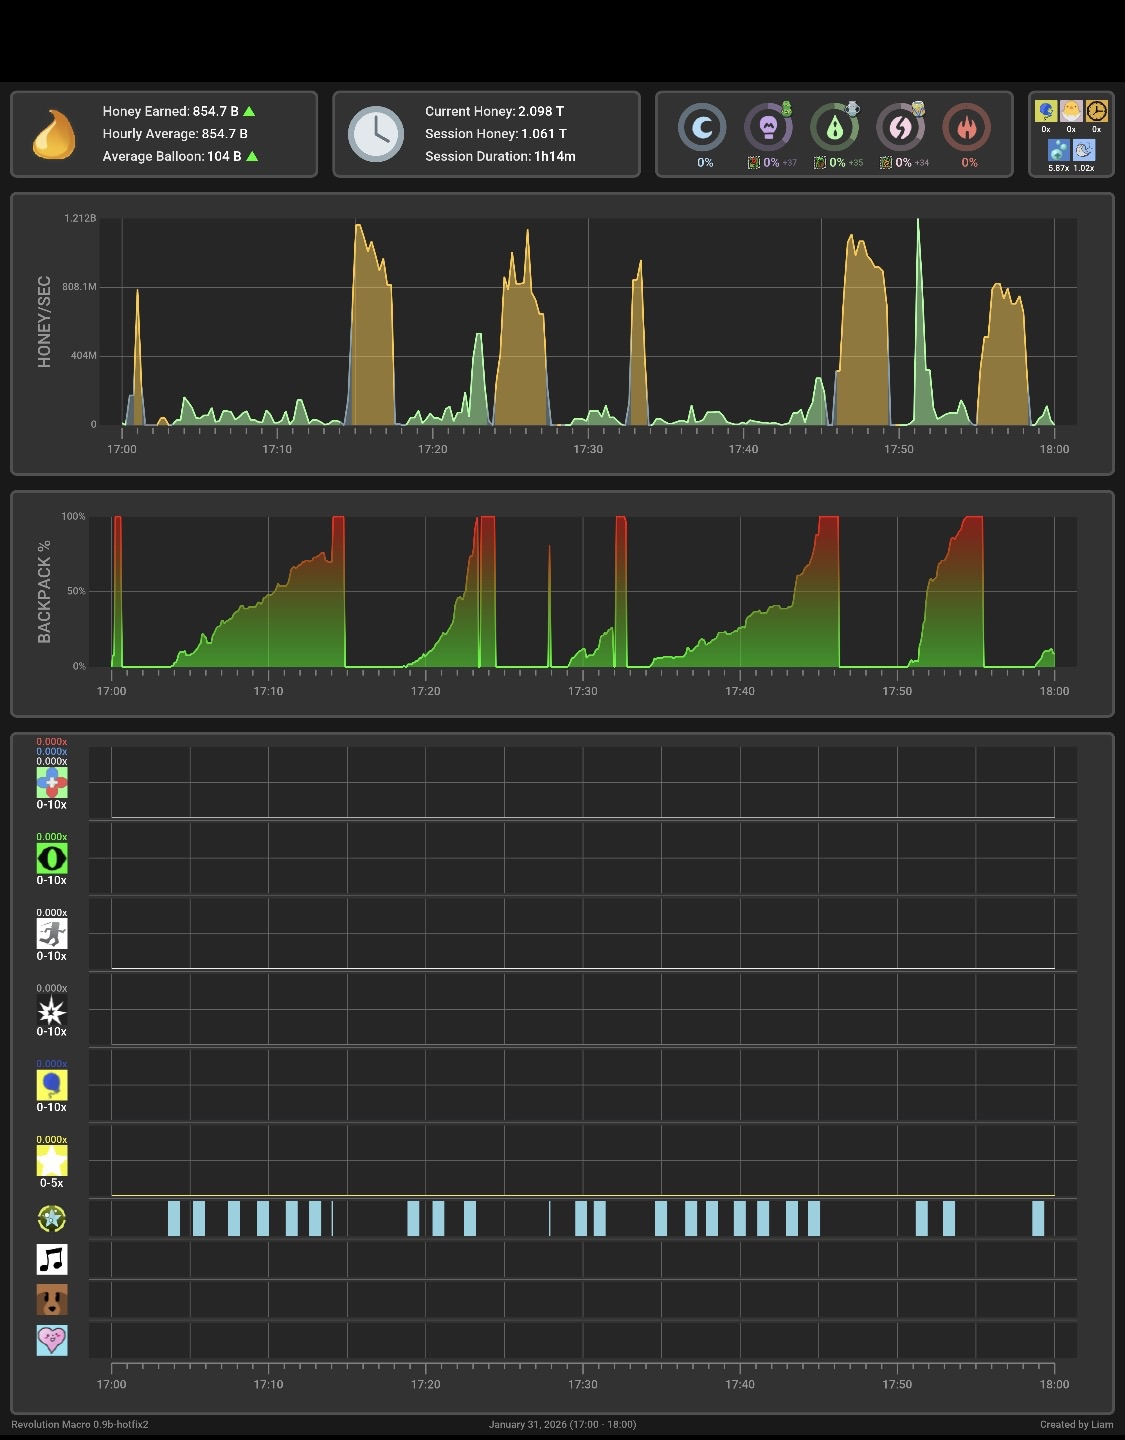Viewport: 1125px width, 1440px height.
Task: Click the green eye buff icon
Action: (x=52, y=858)
